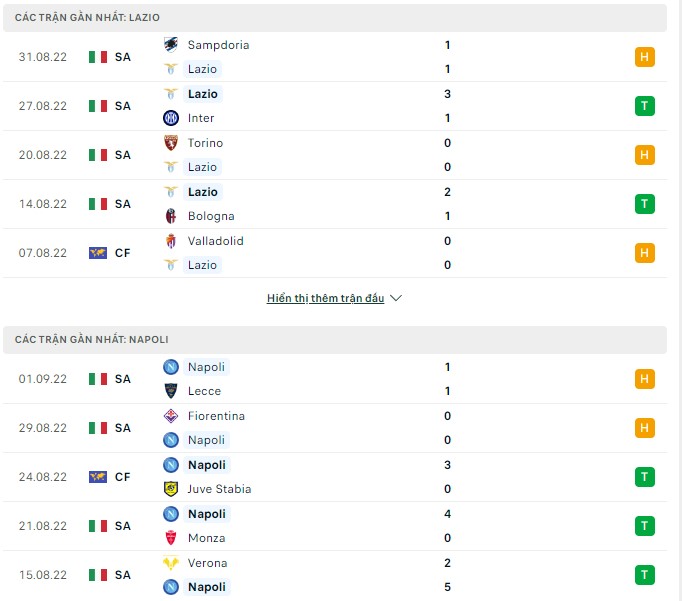Select the 'Các trận gần nhất: Lazio' header
Image resolution: width=682 pixels, height=601 pixels.
[x=87, y=18]
